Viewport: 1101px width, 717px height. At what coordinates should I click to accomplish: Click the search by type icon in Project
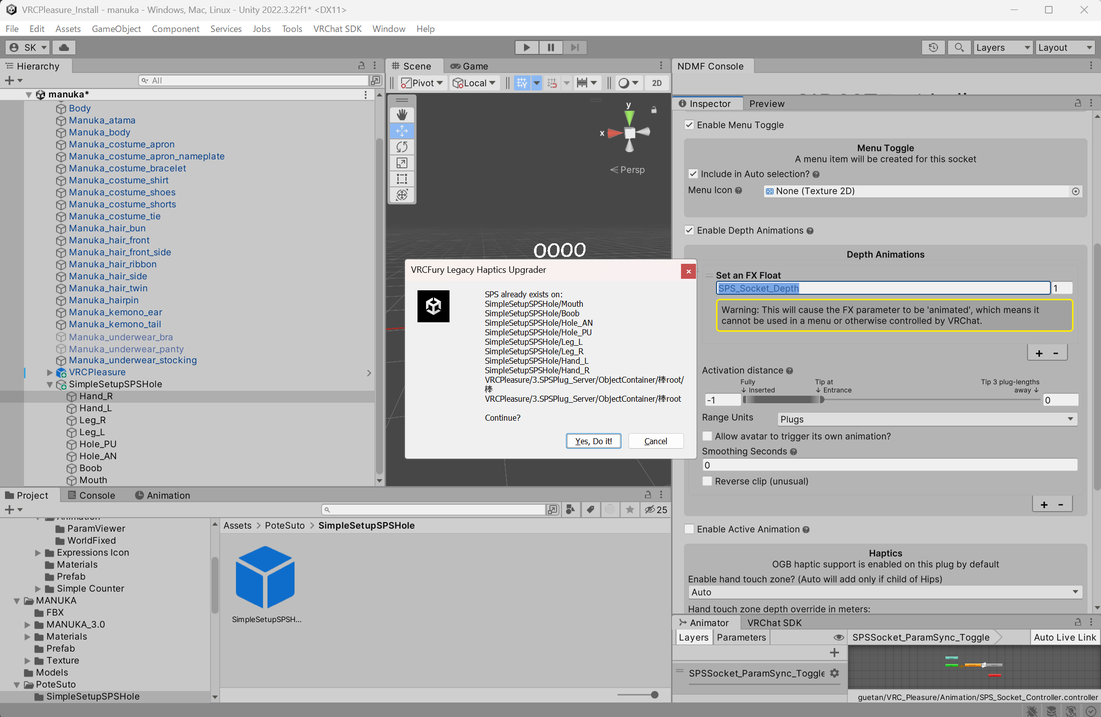point(571,509)
